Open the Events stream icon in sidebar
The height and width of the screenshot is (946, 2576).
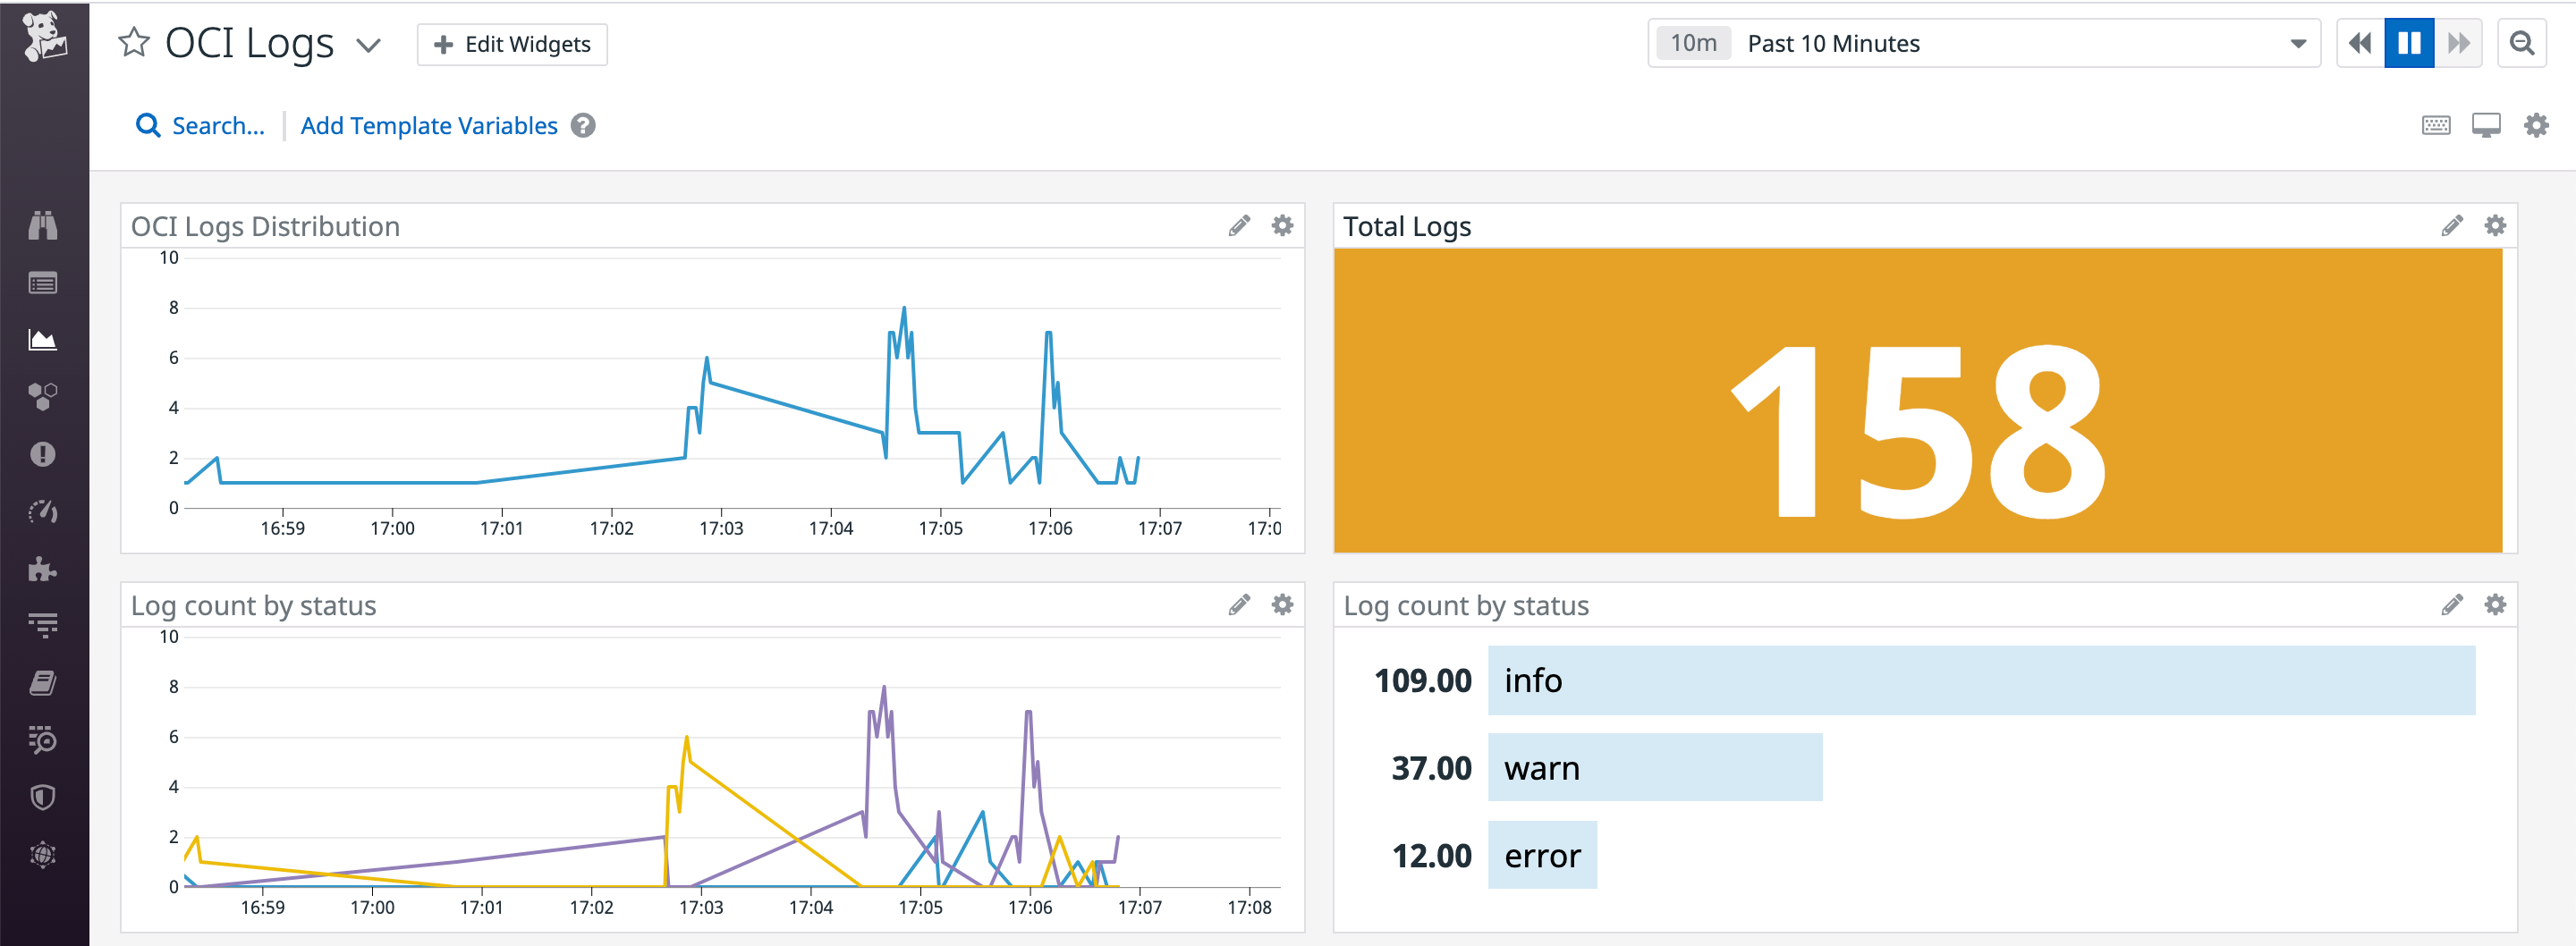tap(45, 283)
